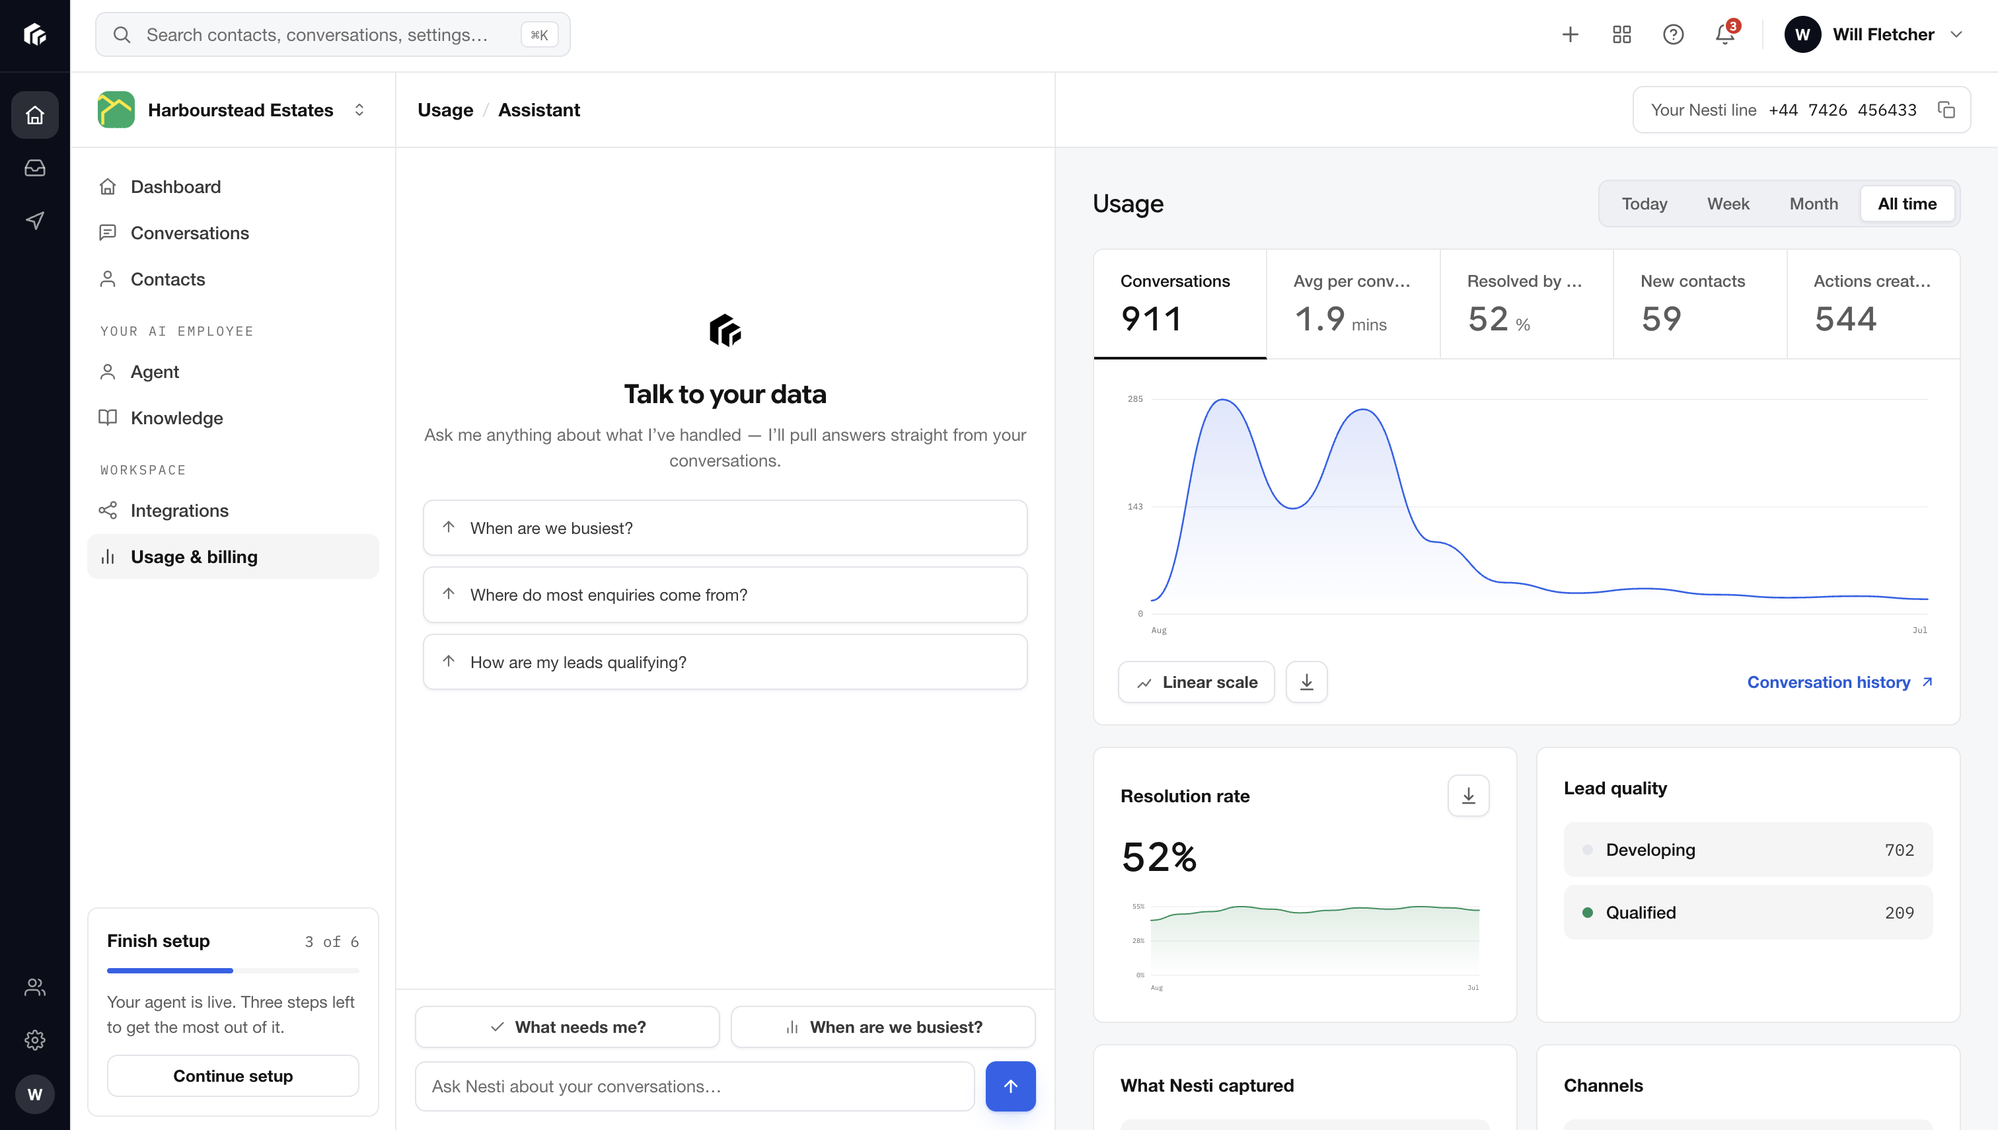Viewport: 1998px width, 1130px height.
Task: Open the settings gear in left rail
Action: 35,1040
